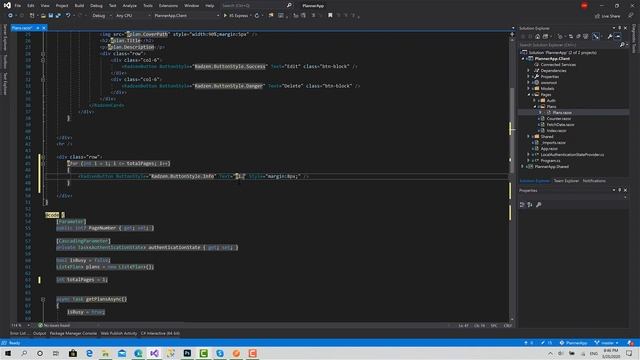Select Program.cs file
Image resolution: width=640 pixels, height=360 pixels.
click(x=550, y=160)
